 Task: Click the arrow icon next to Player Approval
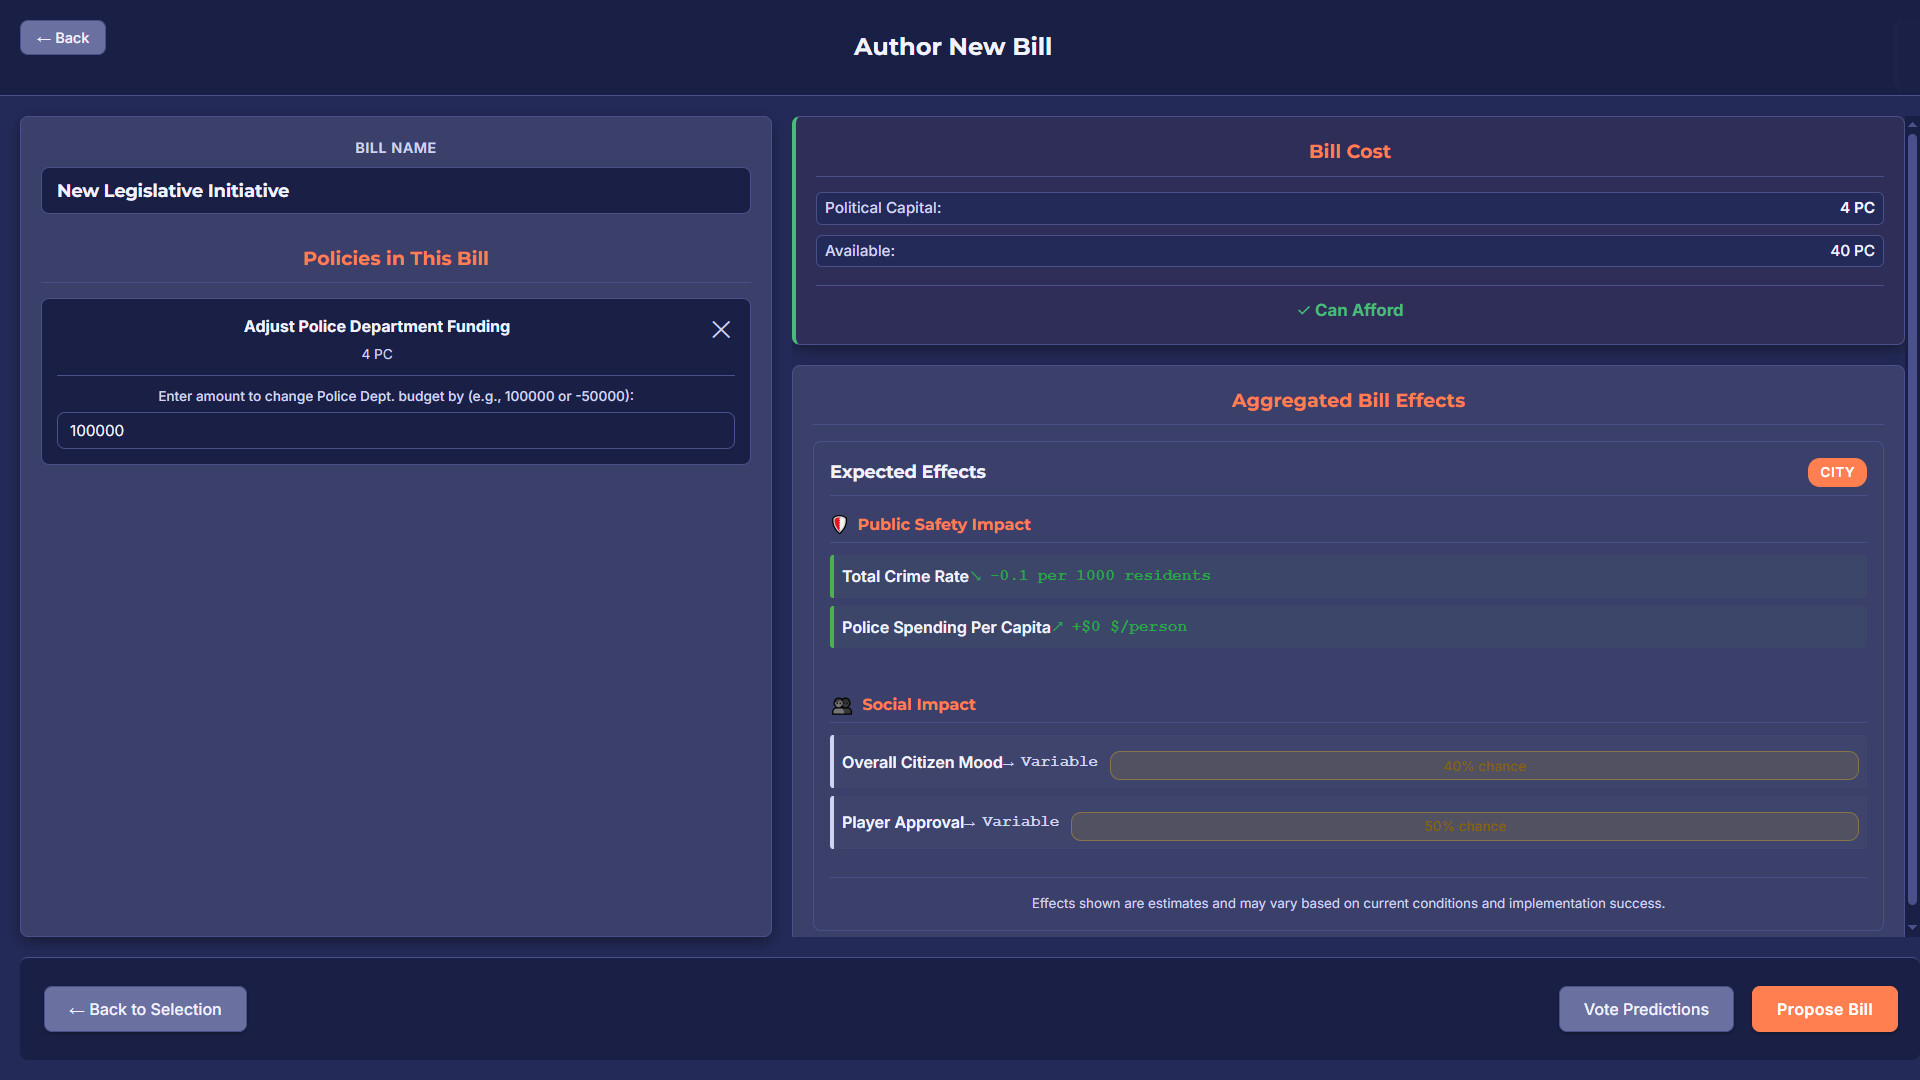coord(970,822)
